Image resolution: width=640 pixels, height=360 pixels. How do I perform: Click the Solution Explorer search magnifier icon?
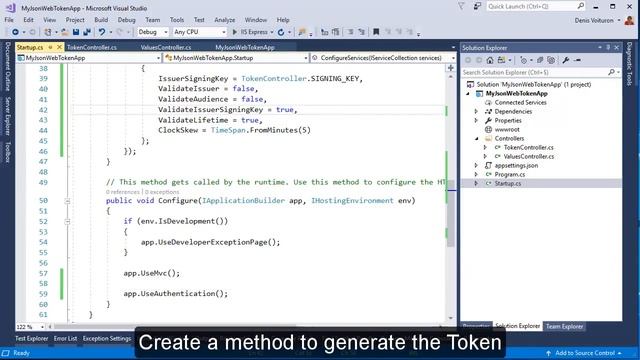pos(611,72)
